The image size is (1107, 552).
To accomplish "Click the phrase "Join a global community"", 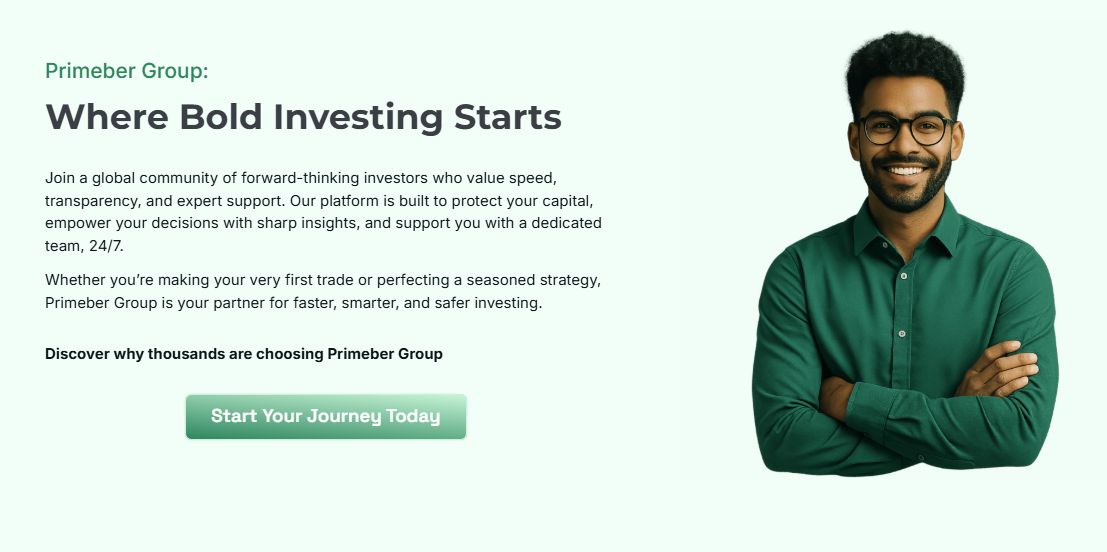I will pyautogui.click(x=132, y=178).
